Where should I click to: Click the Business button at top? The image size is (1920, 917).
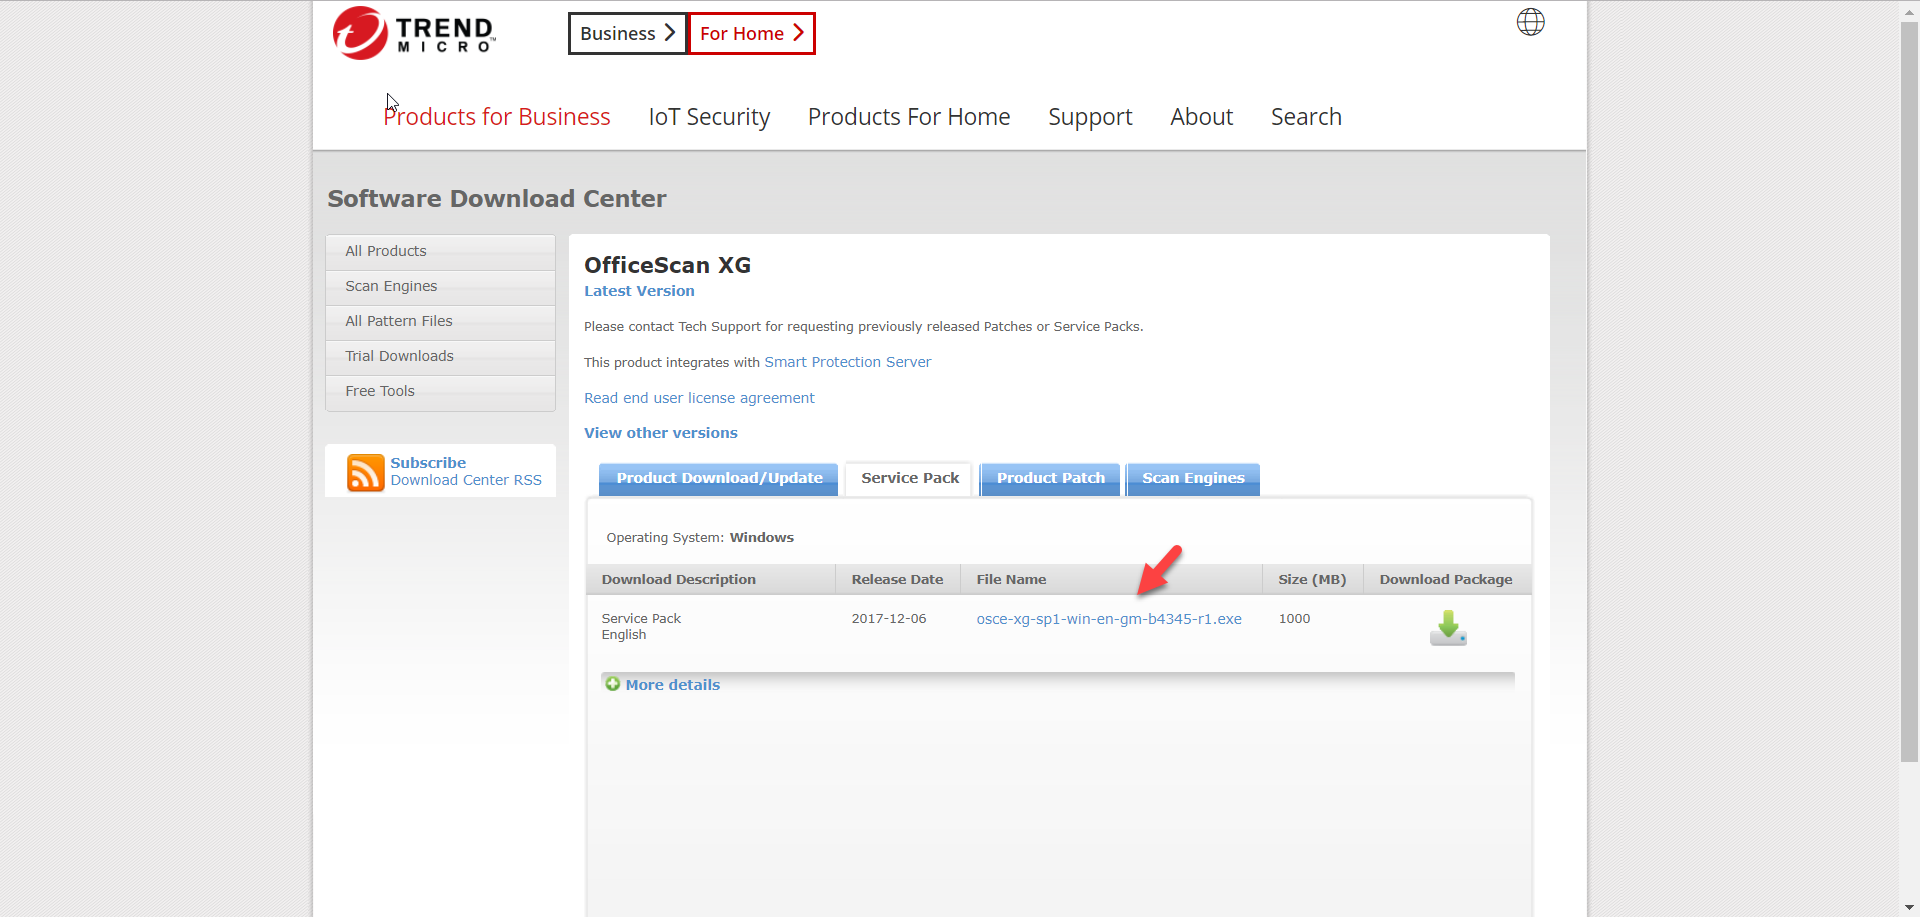click(627, 33)
